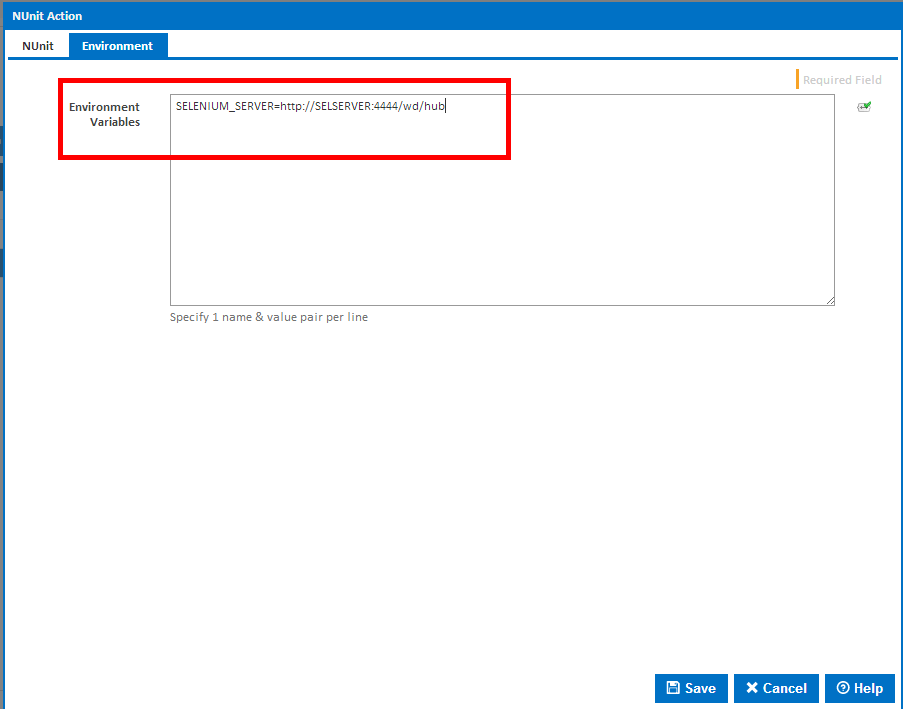Click the Save button

click(x=691, y=688)
